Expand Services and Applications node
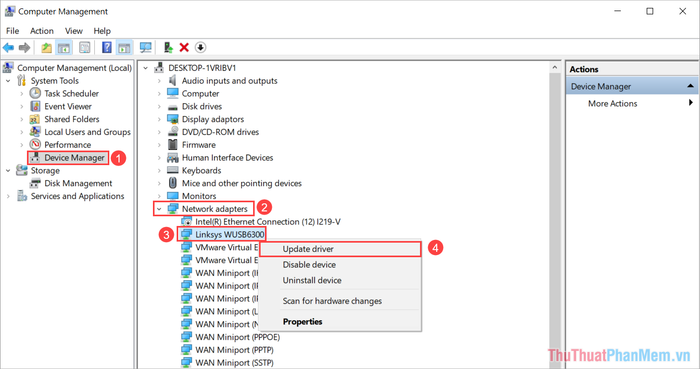700x369 pixels. 8,196
